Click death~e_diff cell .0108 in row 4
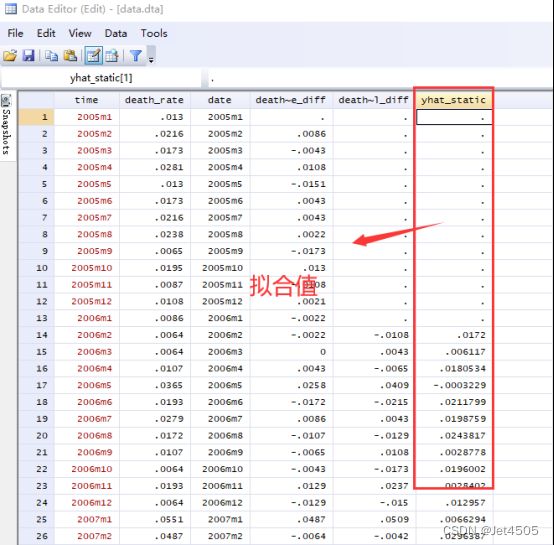This screenshot has height=545, width=554. point(291,167)
